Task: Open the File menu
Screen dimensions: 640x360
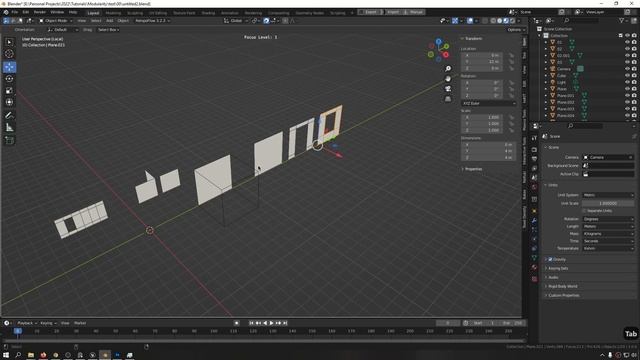Action: tap(14, 12)
